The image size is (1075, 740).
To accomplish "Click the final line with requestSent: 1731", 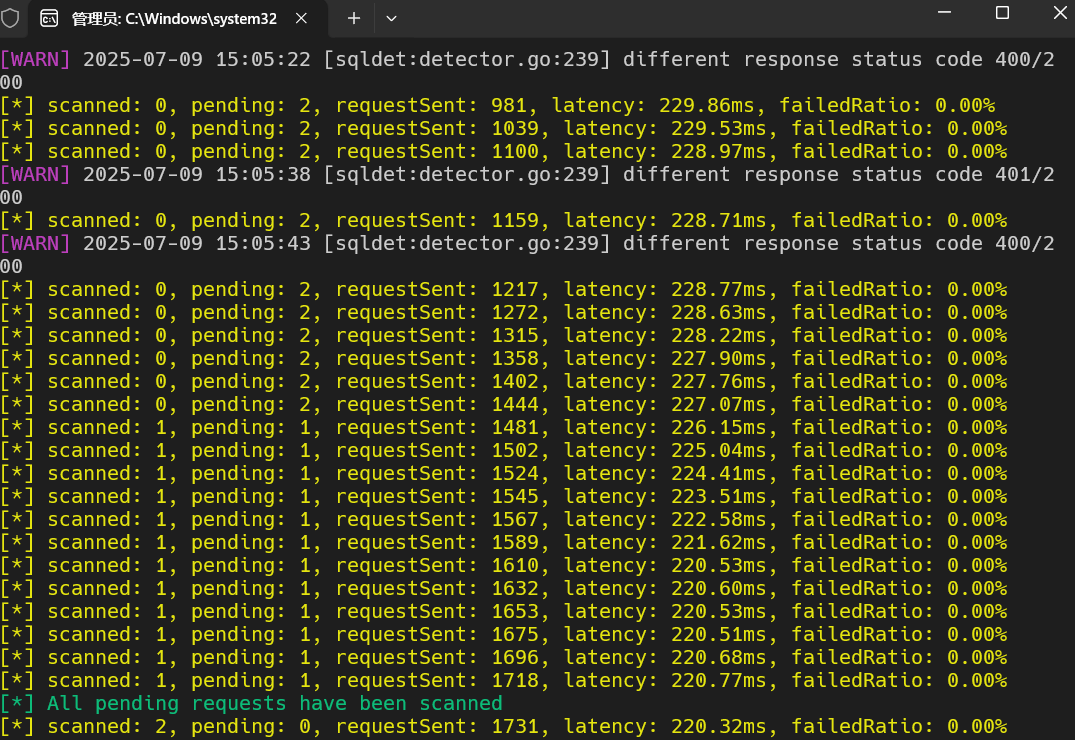I will 504,726.
